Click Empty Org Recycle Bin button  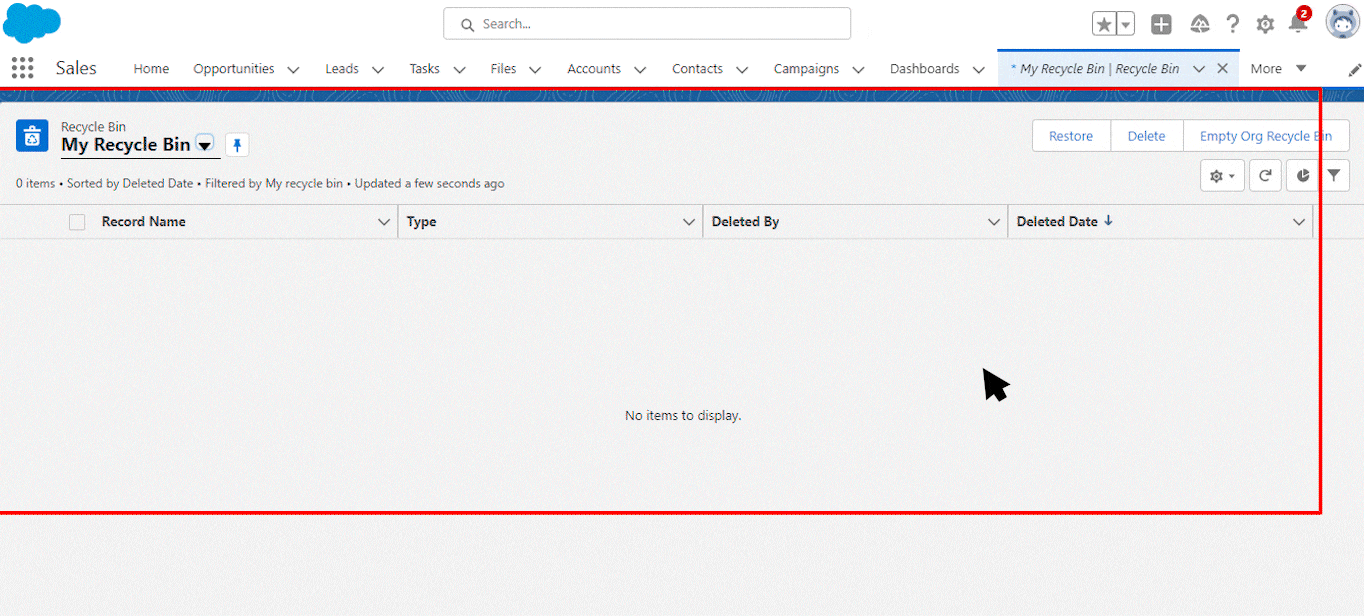point(1266,136)
